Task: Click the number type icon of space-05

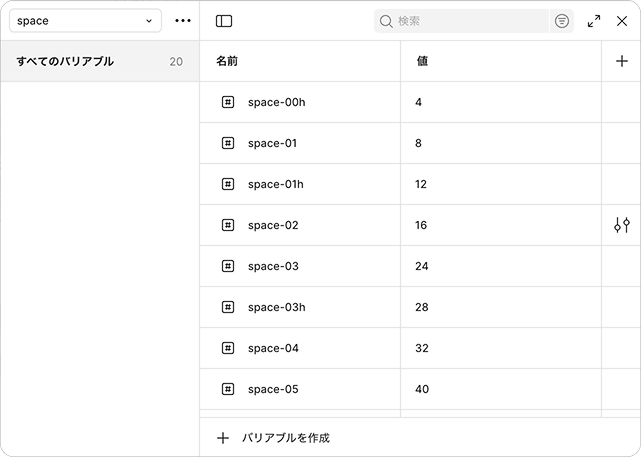Action: pos(228,389)
